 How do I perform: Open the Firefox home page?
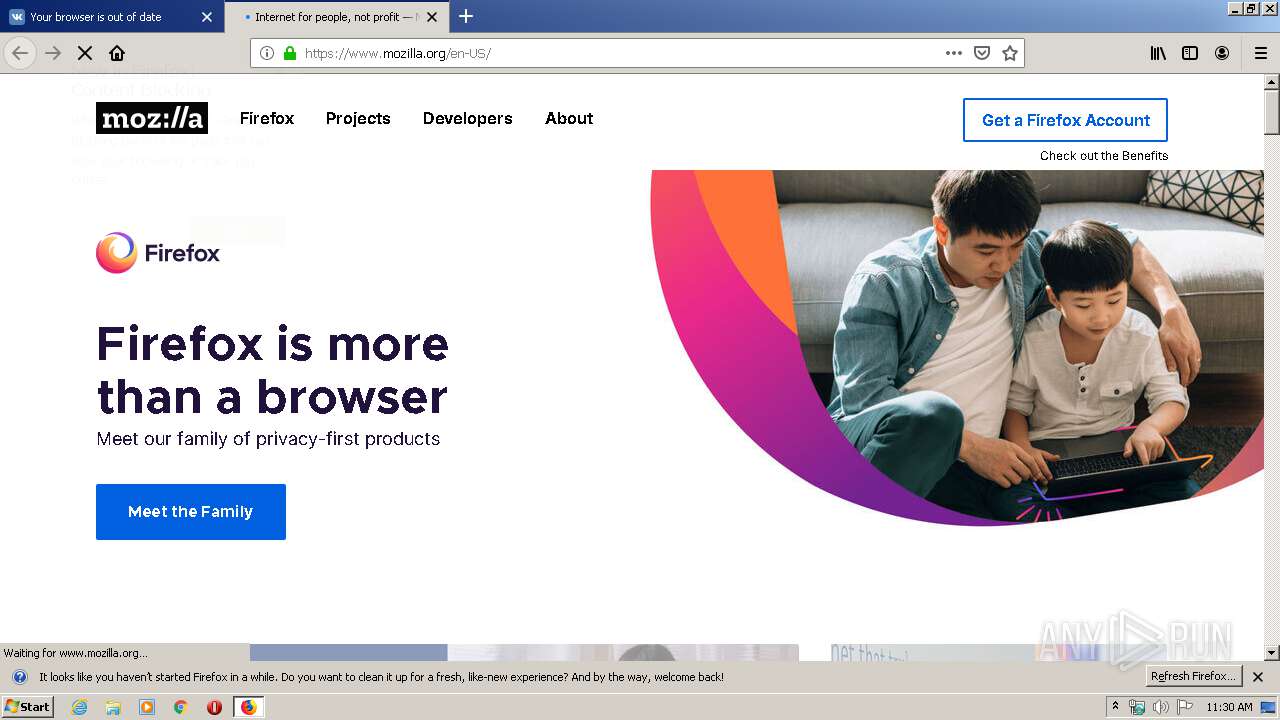click(x=117, y=53)
